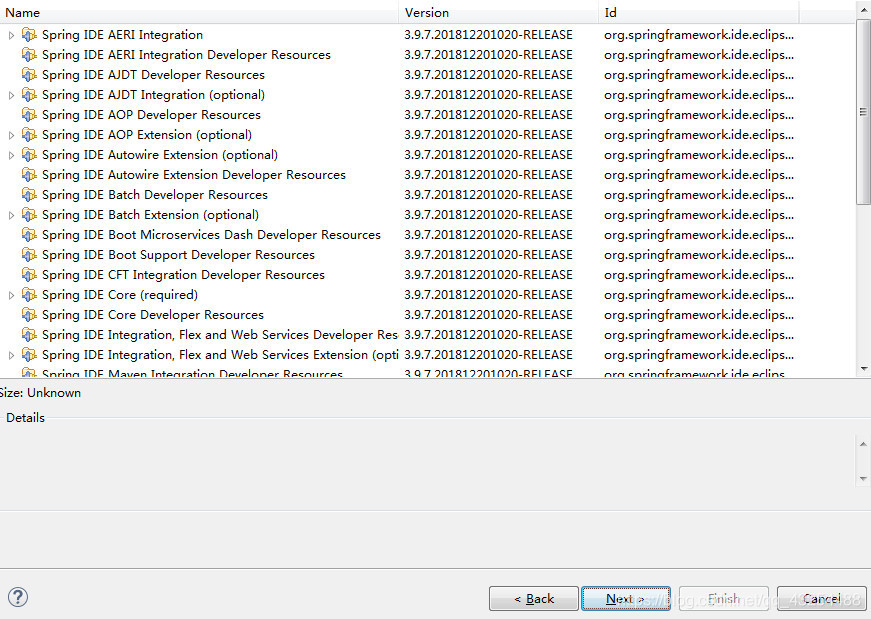Expand Spring IDE AERI Integration tree node

click(11, 36)
